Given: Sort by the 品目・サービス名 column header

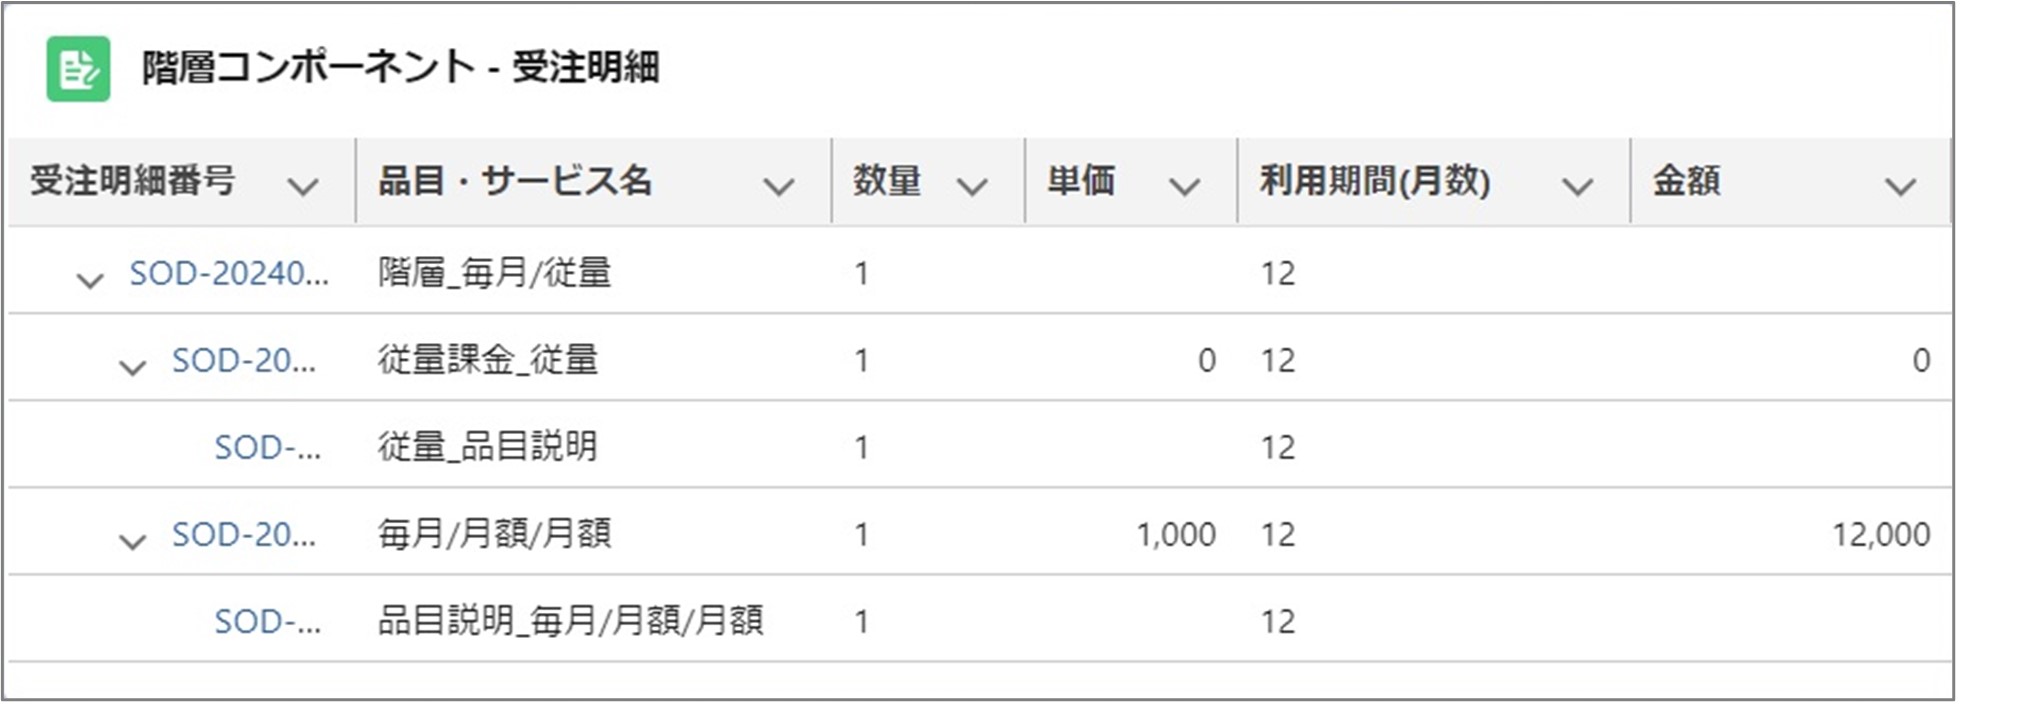Looking at the screenshot, I should 514,181.
